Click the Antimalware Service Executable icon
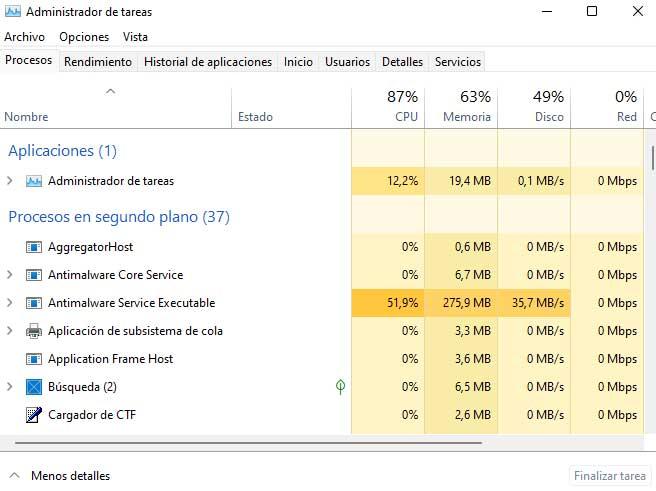This screenshot has height=491, width=656. (x=34, y=303)
